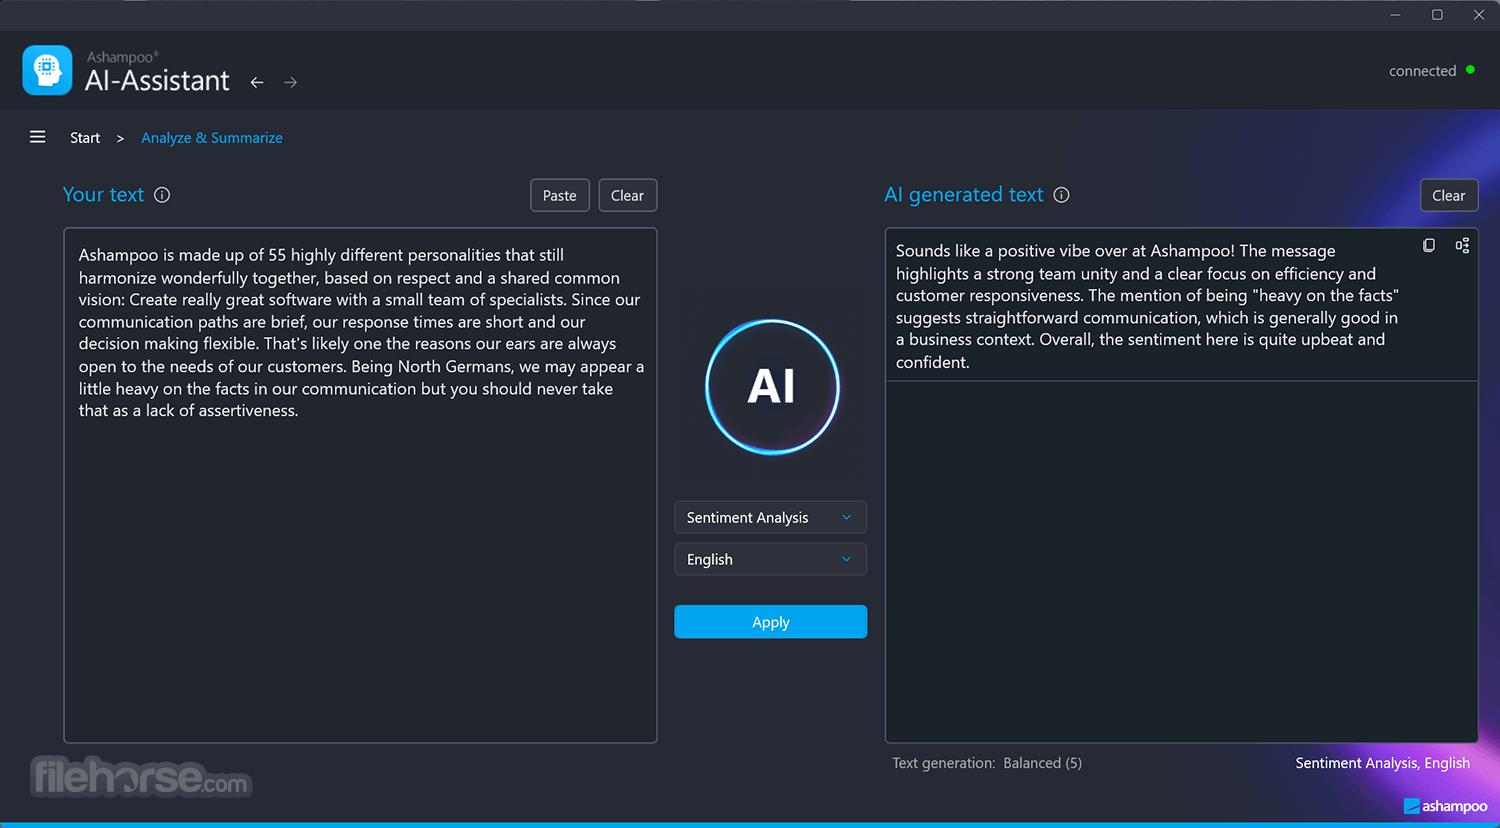
Task: Open the hamburger menu
Action: point(38,137)
